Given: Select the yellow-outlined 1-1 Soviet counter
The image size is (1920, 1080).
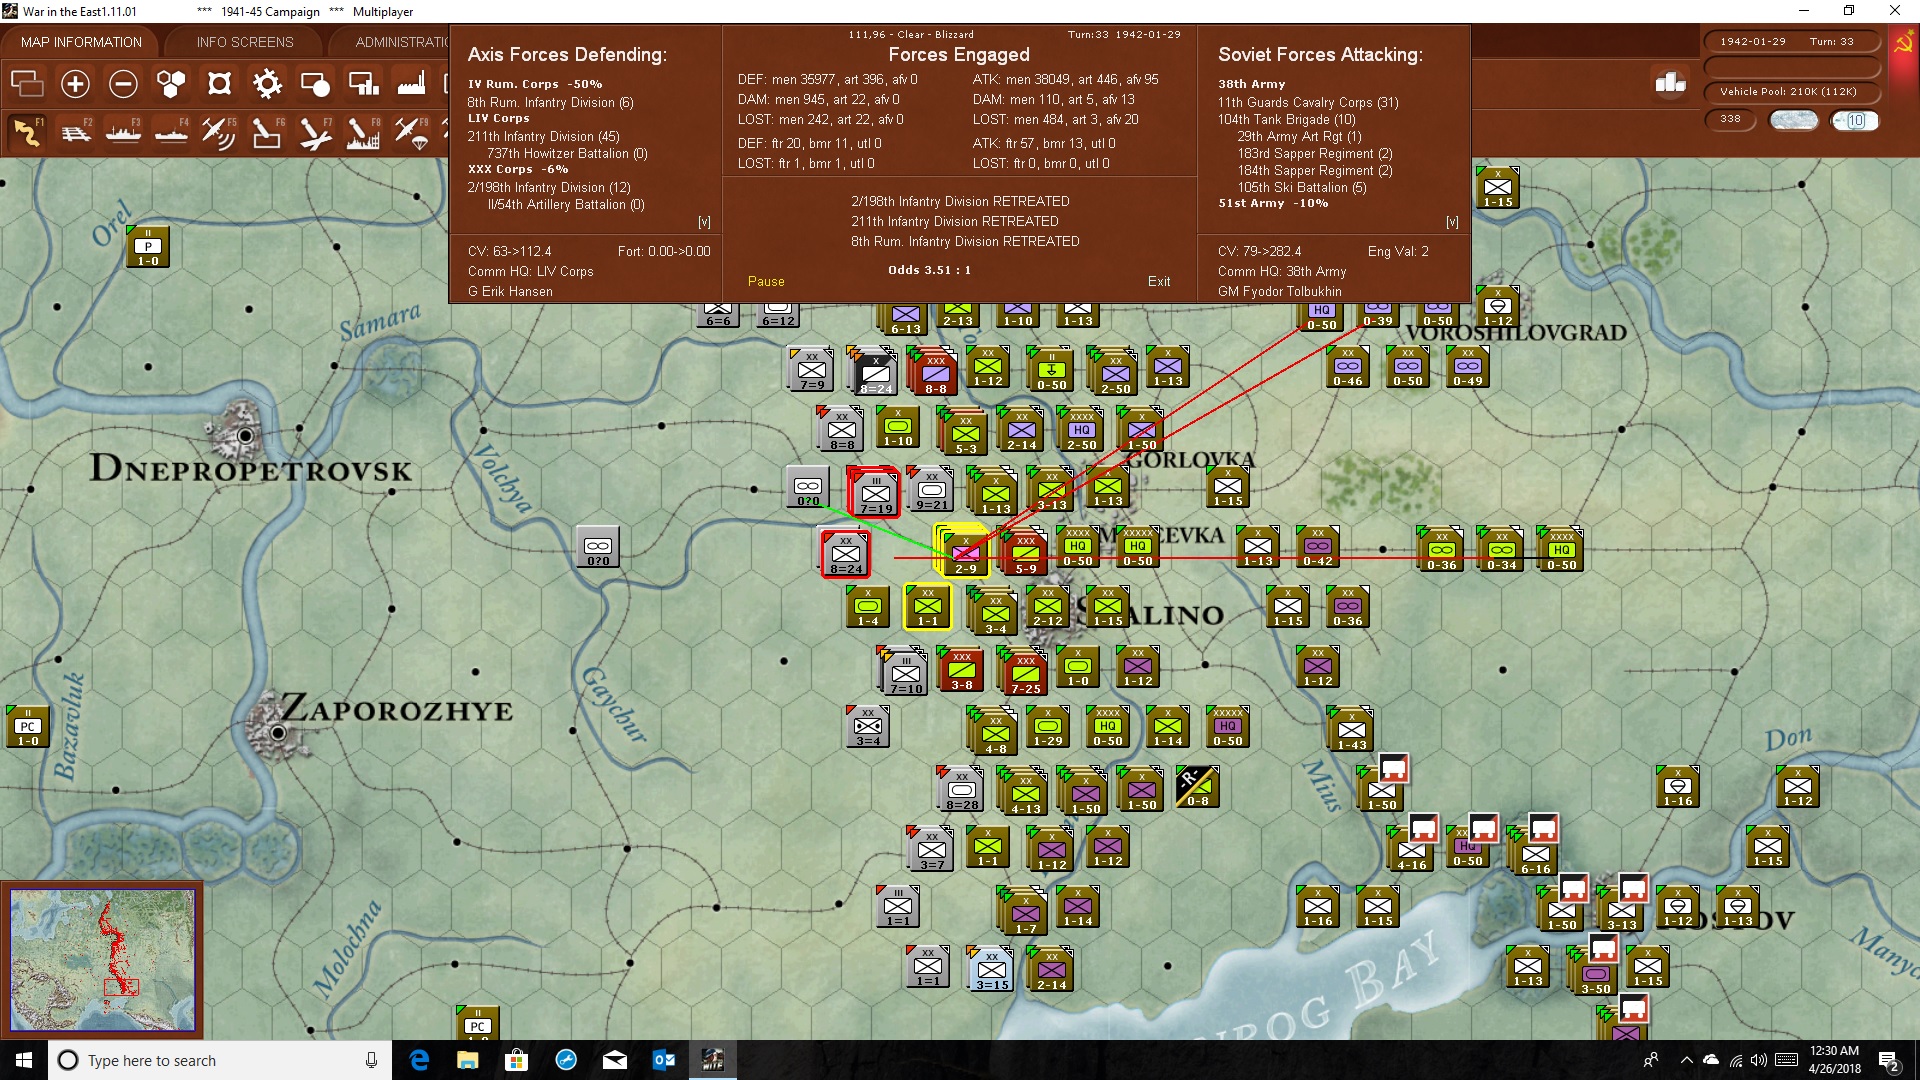Looking at the screenshot, I should tap(928, 607).
